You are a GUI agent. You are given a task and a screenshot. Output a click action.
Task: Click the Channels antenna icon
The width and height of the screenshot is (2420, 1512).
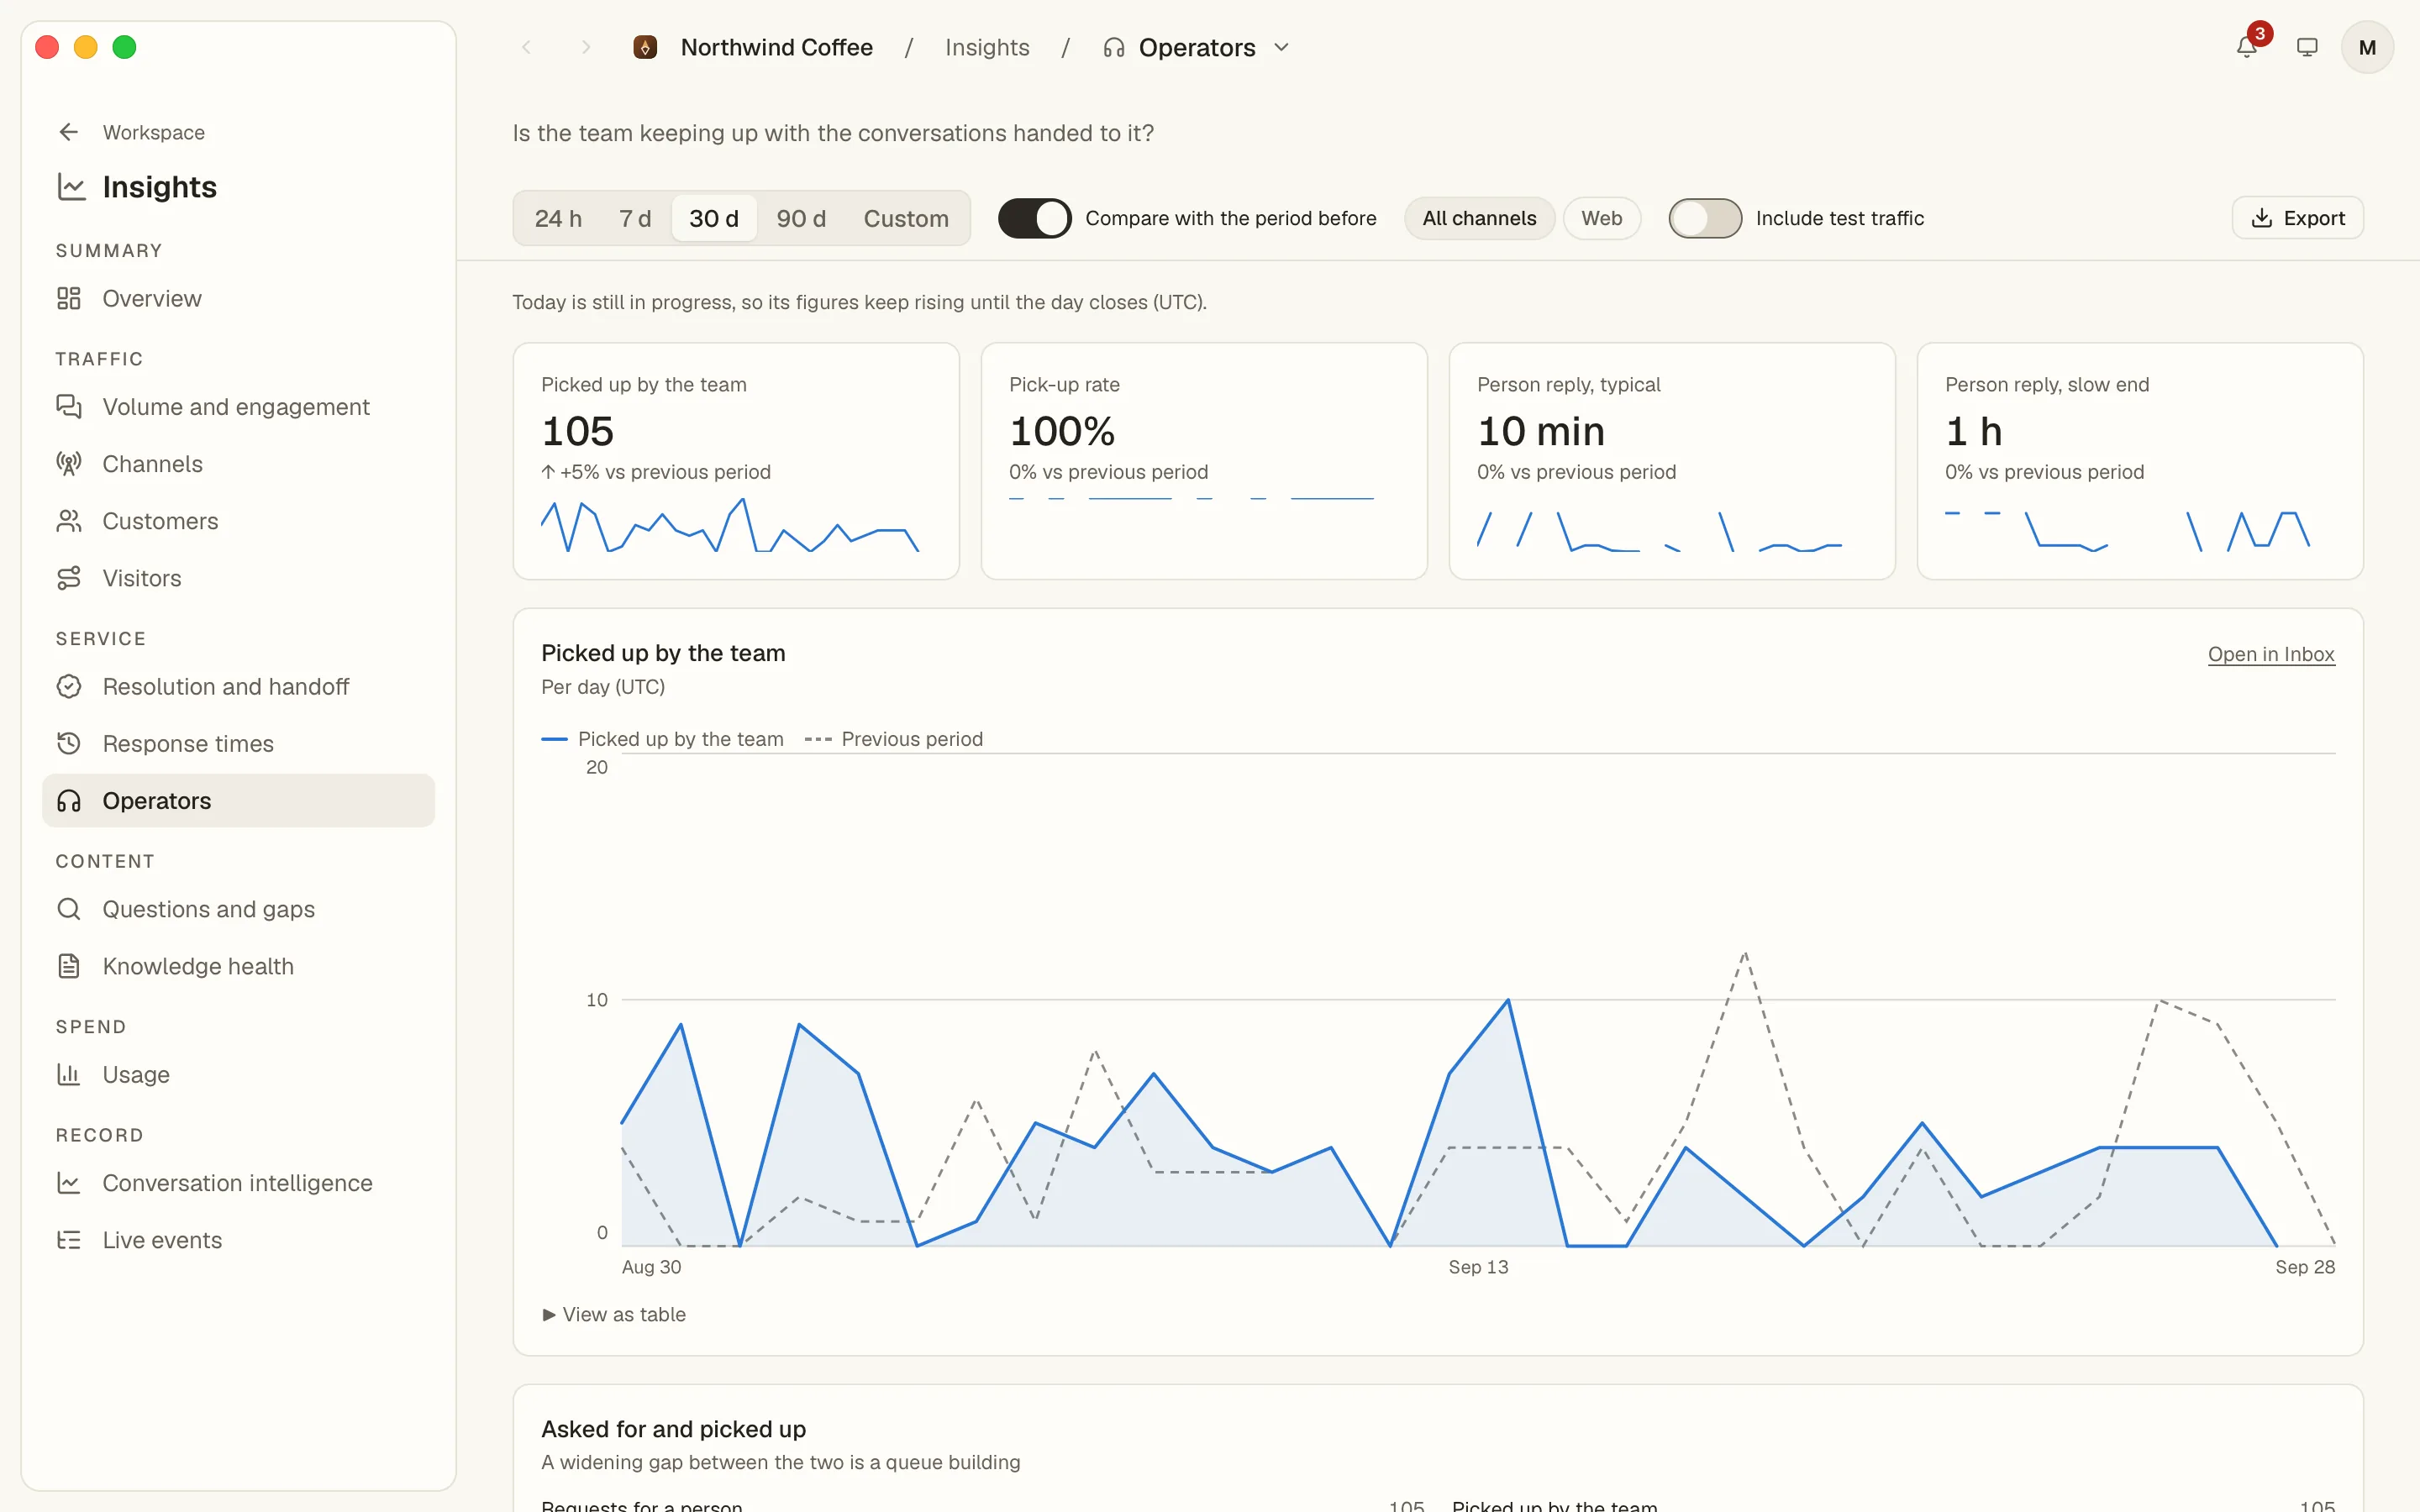tap(69, 463)
